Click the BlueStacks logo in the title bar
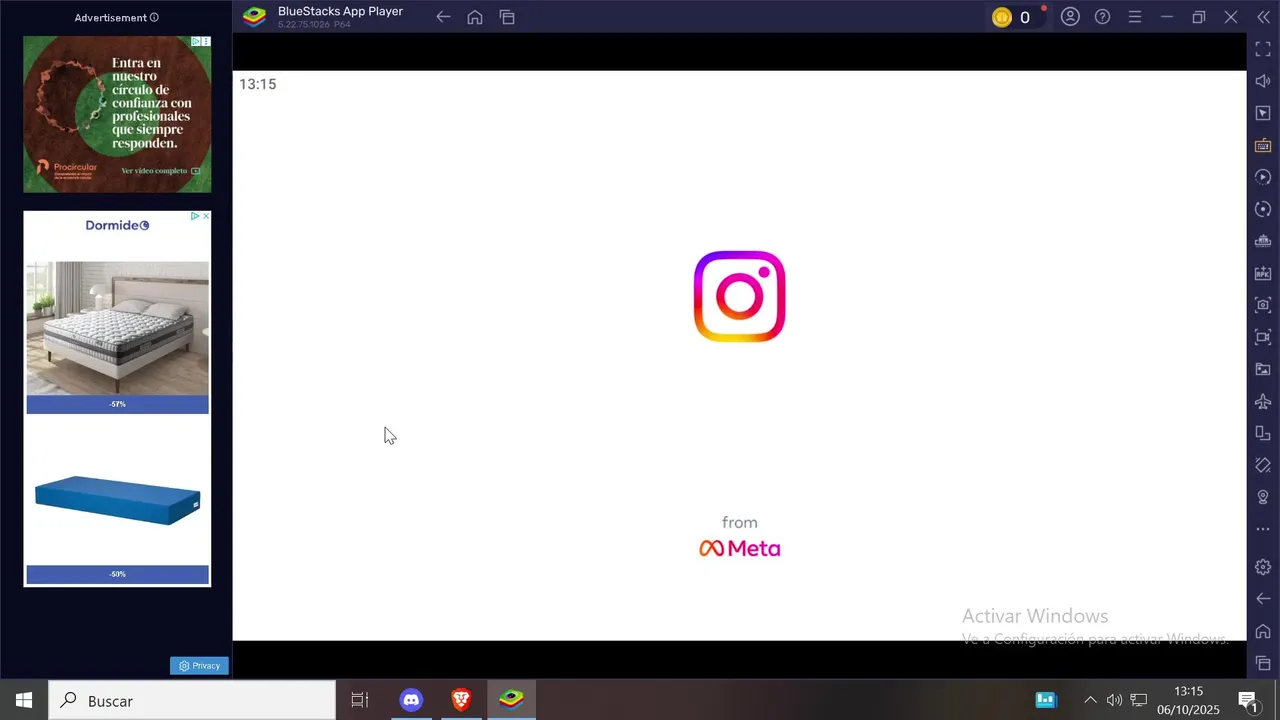This screenshot has width=1280, height=720. [x=255, y=17]
